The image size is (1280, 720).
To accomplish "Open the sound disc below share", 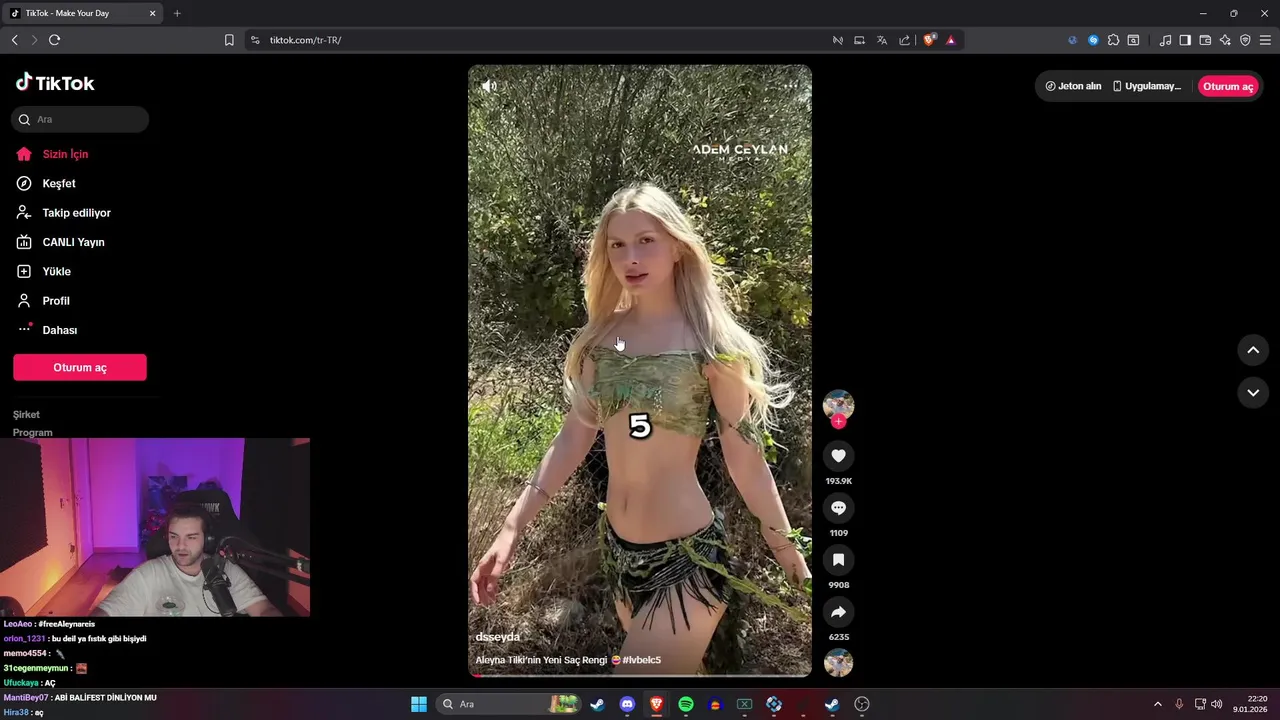I will click(838, 663).
